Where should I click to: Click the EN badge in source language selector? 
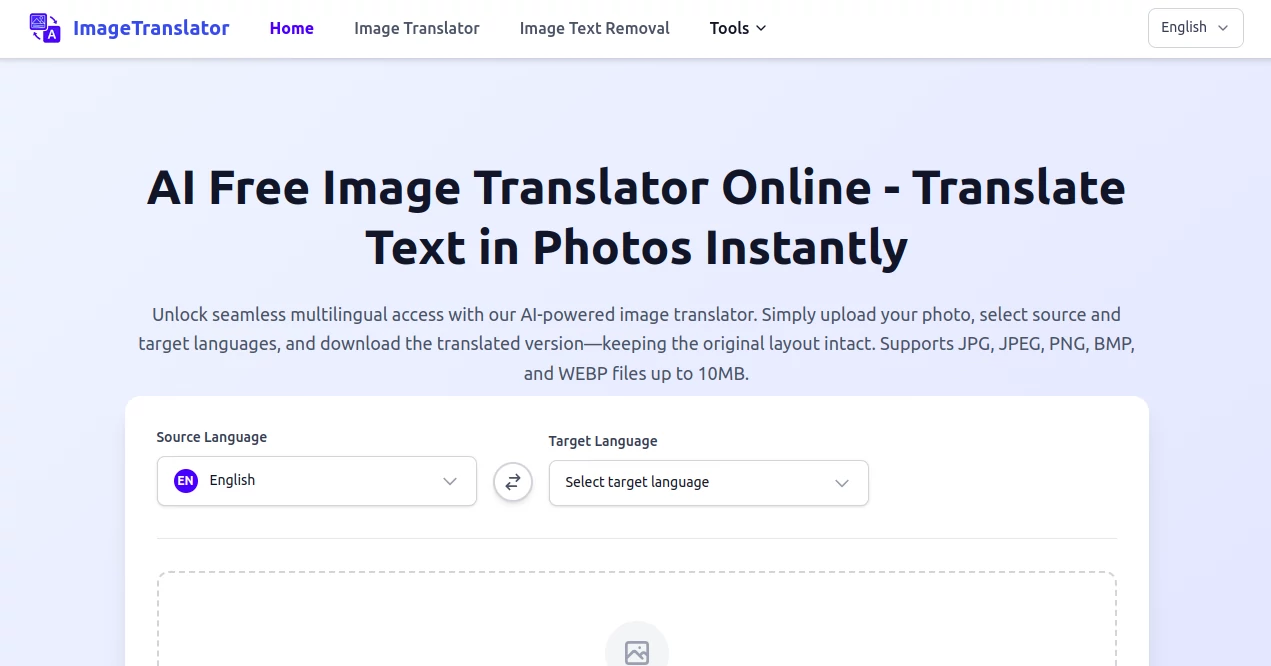(x=185, y=481)
